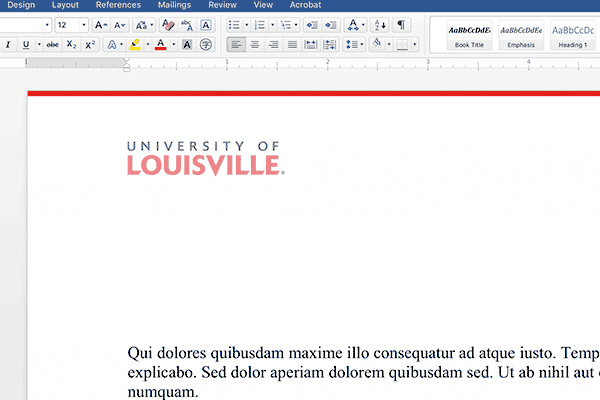
Task: Toggle subscript formatting
Action: pyautogui.click(x=71, y=45)
